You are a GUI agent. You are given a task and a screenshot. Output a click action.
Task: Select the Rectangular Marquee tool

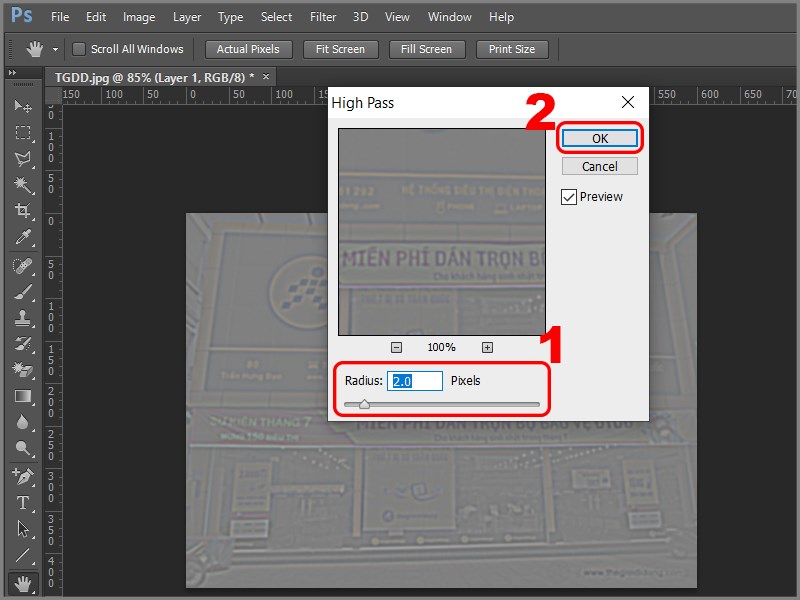pos(22,132)
